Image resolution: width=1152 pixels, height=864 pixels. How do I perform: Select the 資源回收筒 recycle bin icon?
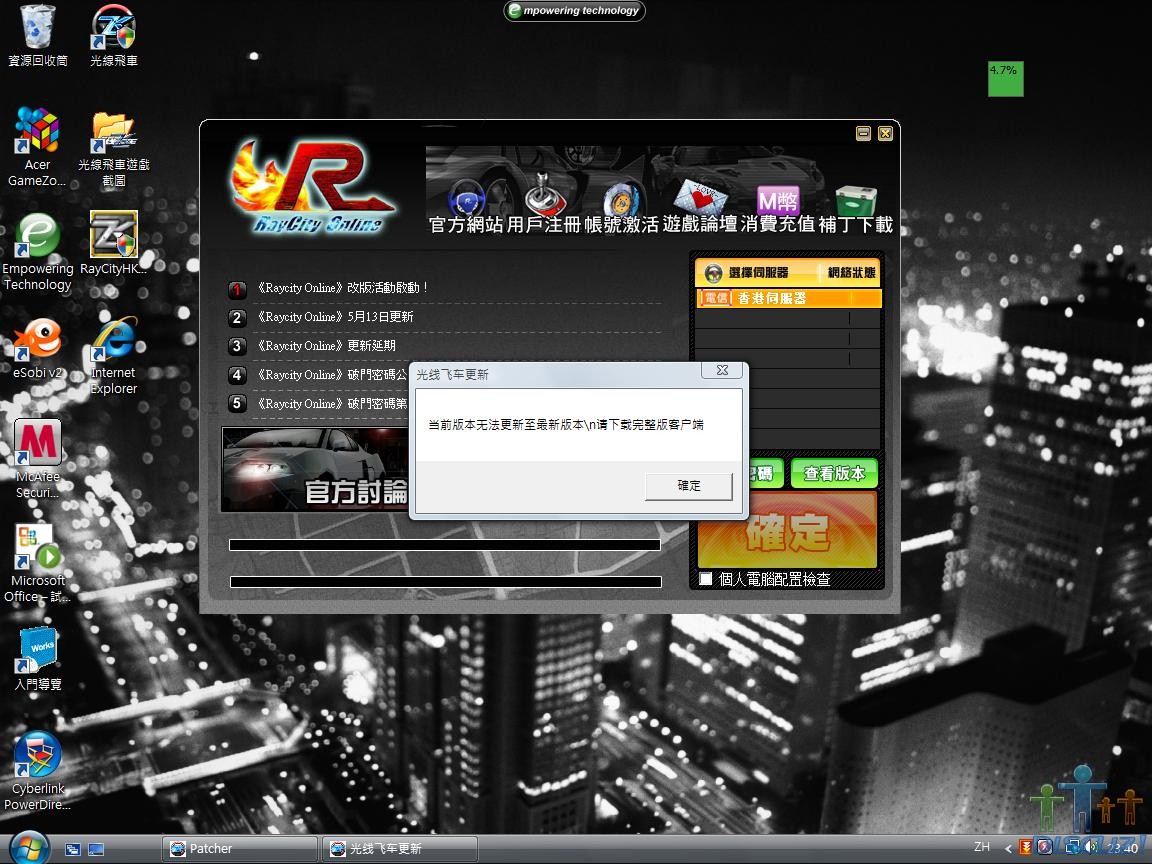point(37,35)
